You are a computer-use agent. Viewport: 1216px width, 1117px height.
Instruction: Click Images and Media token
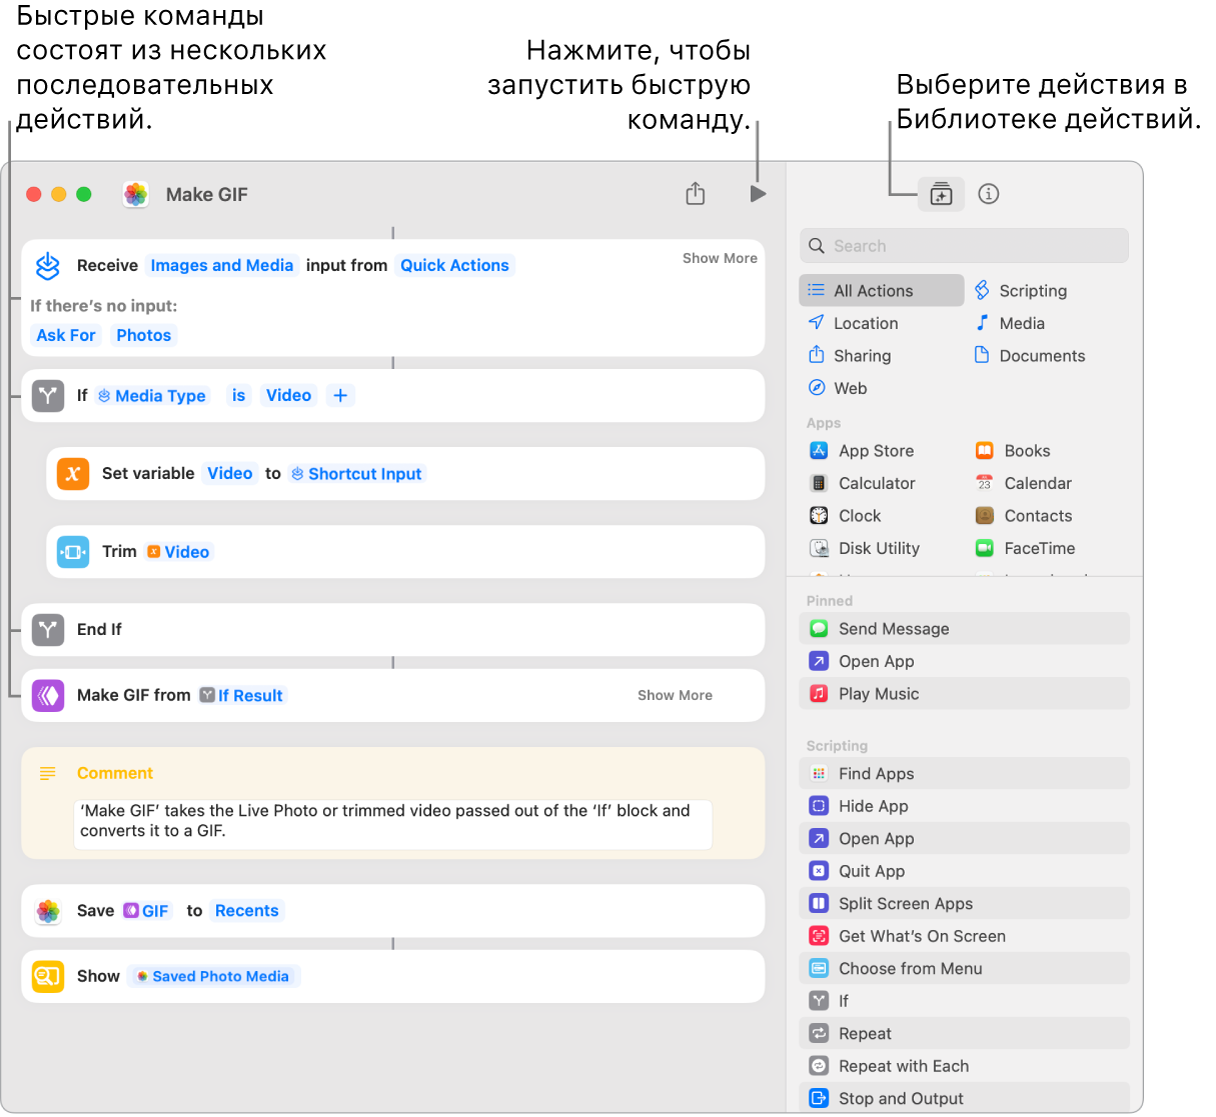221,265
